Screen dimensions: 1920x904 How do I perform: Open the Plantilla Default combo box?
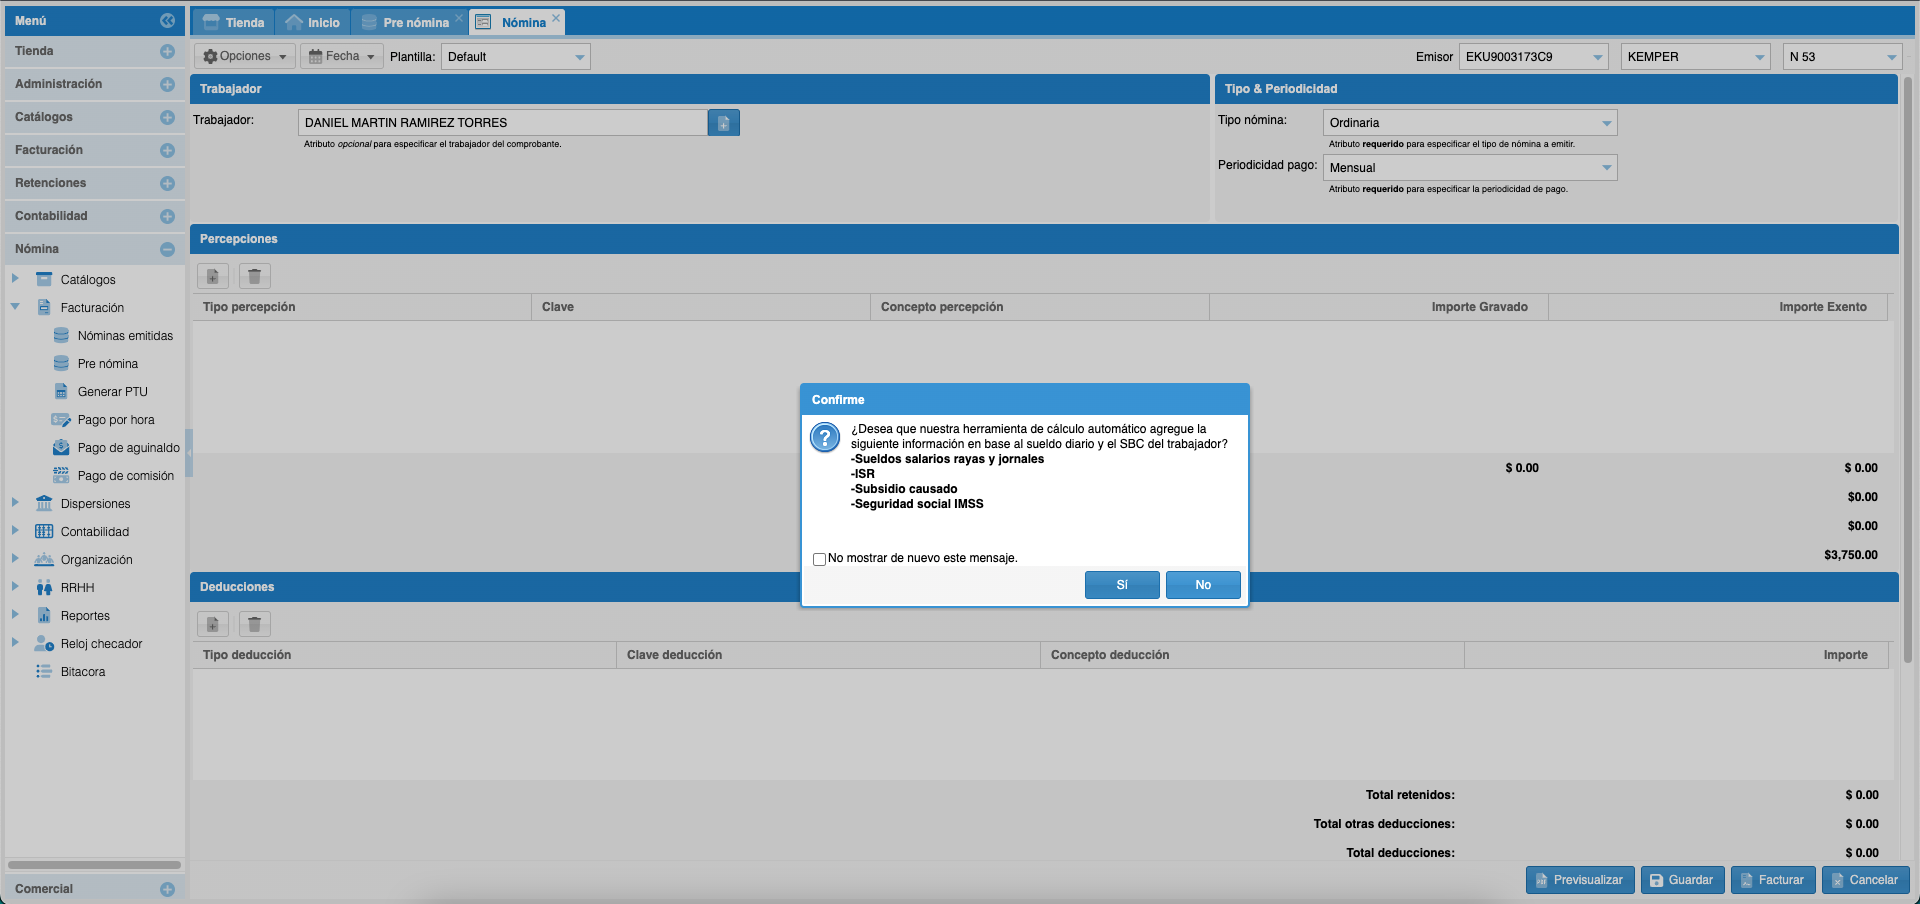coord(579,57)
